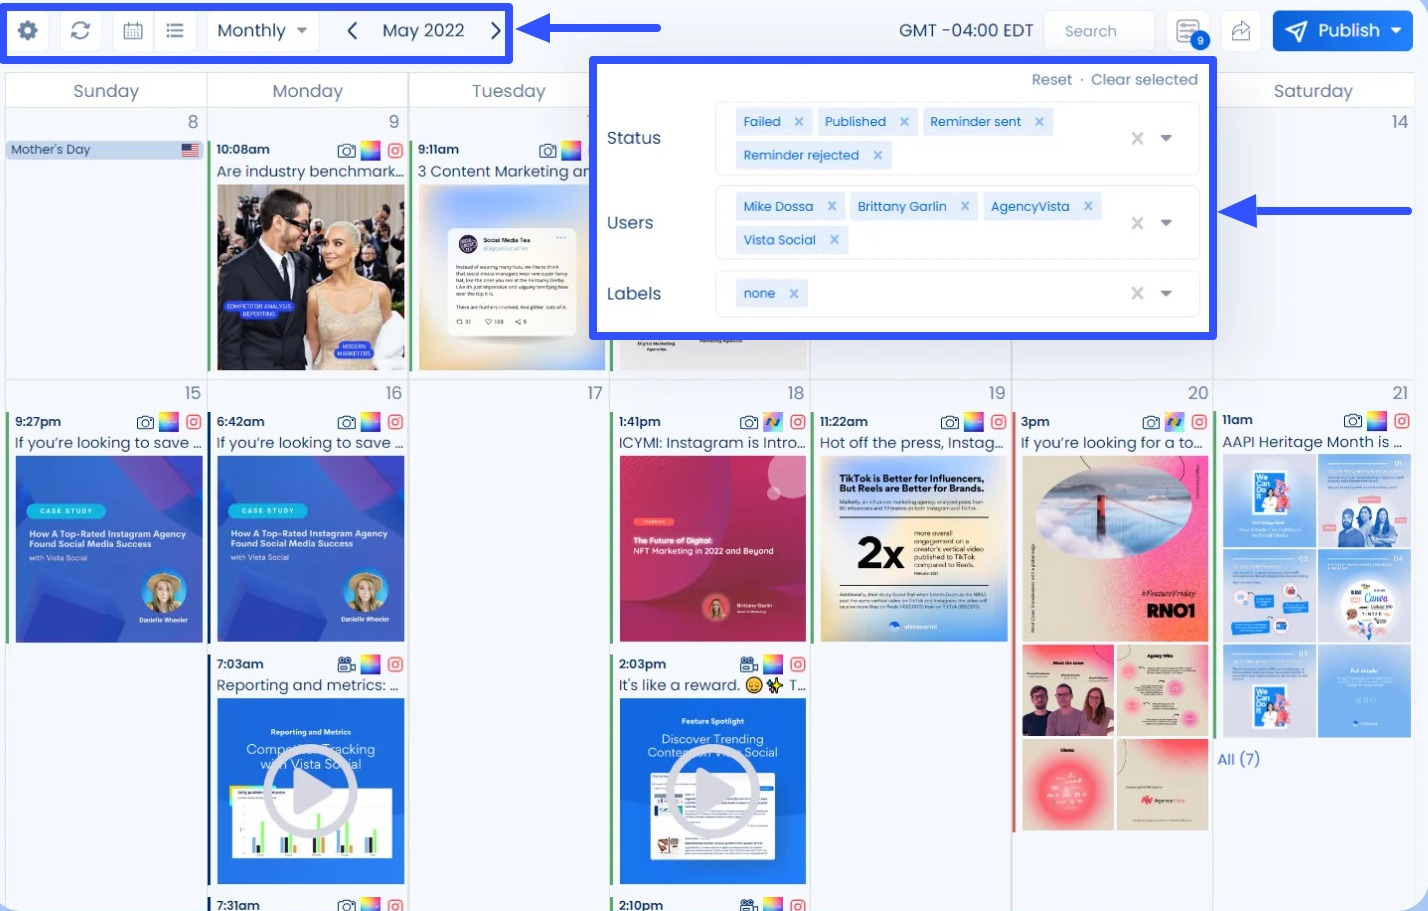Remove 'Mike Dossa' from the Users filter
This screenshot has height=911, width=1428.
[x=833, y=206]
